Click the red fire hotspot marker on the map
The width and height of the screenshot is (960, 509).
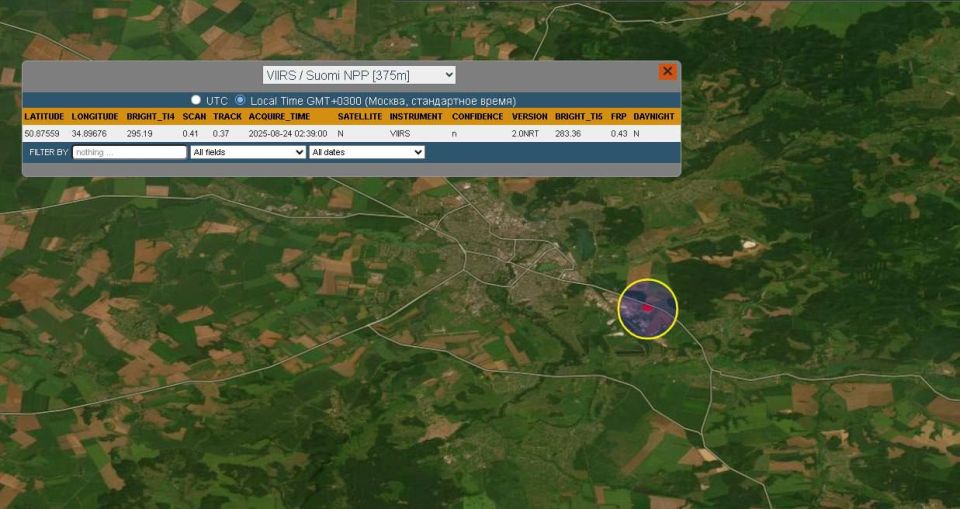click(x=648, y=308)
